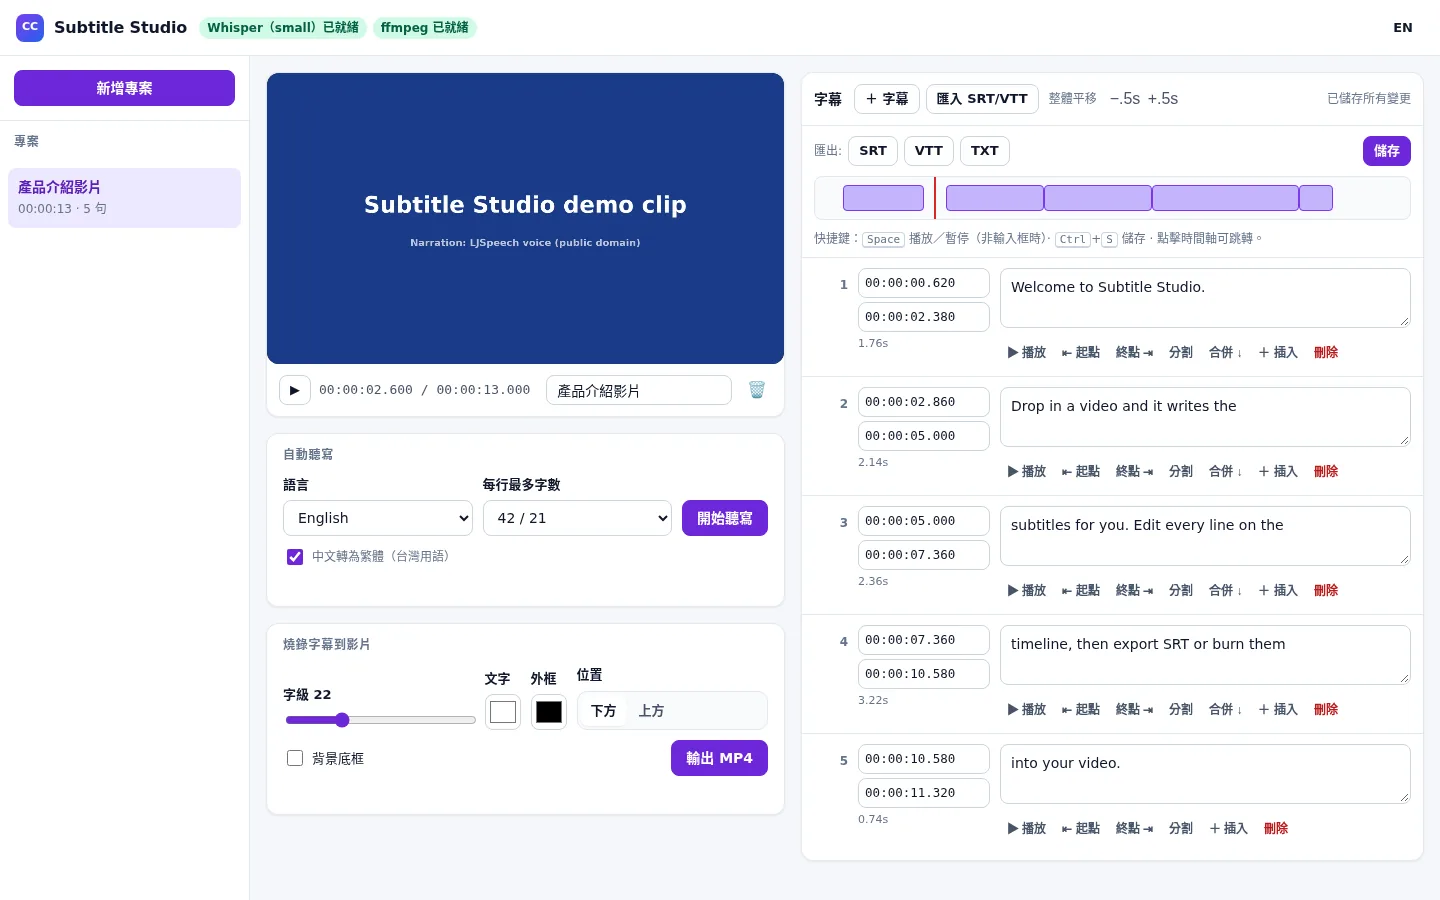
Task: Set start point 起點 for subtitle 2
Action: (1081, 471)
